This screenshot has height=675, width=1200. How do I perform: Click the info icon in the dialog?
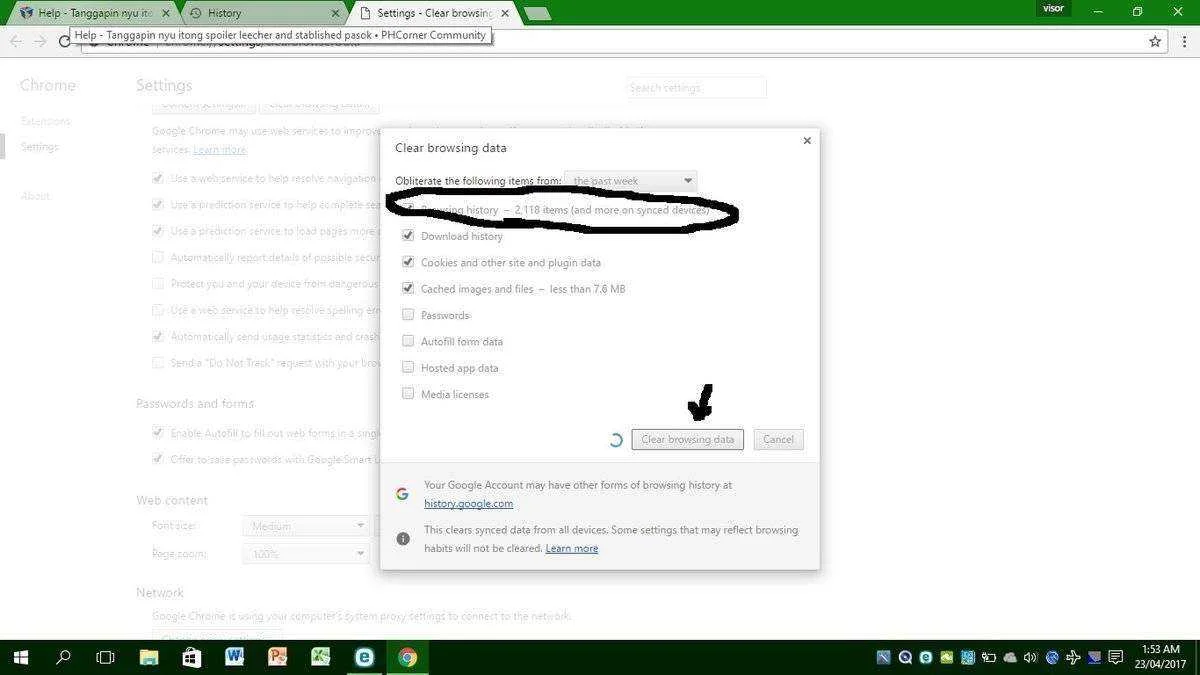click(x=403, y=538)
